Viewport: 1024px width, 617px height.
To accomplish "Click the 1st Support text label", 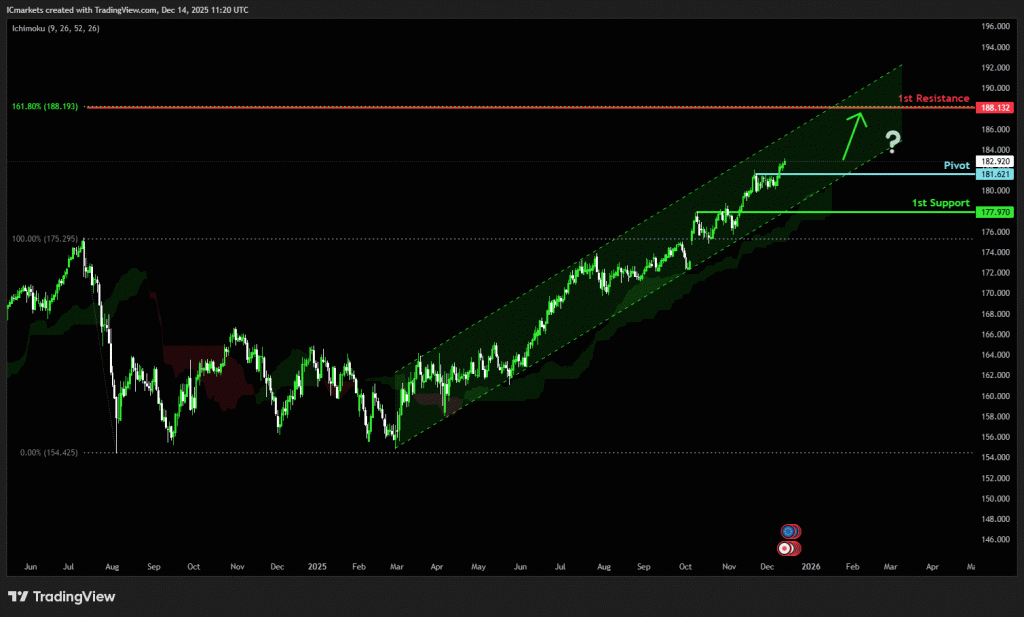I will [x=940, y=203].
